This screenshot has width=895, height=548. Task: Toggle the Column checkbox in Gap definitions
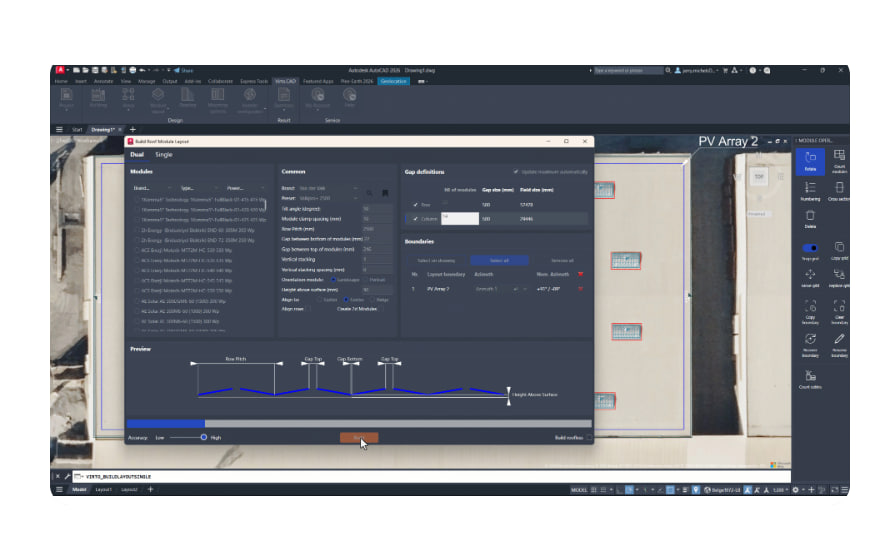[x=416, y=219]
